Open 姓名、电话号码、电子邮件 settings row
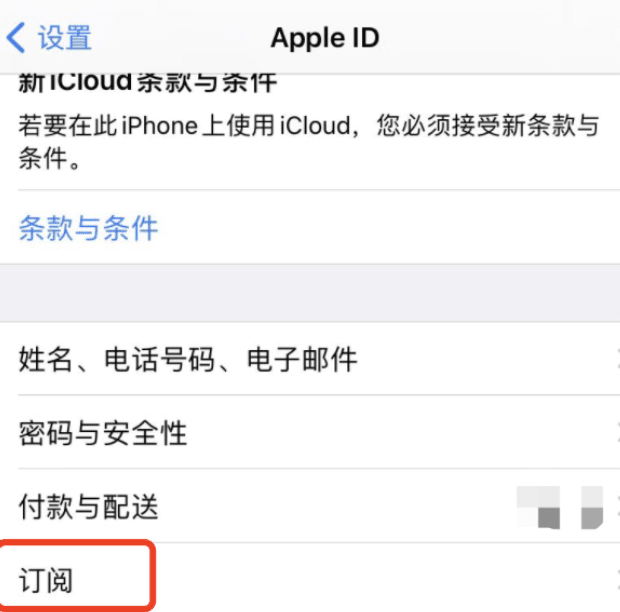The height and width of the screenshot is (612, 620). pos(310,359)
